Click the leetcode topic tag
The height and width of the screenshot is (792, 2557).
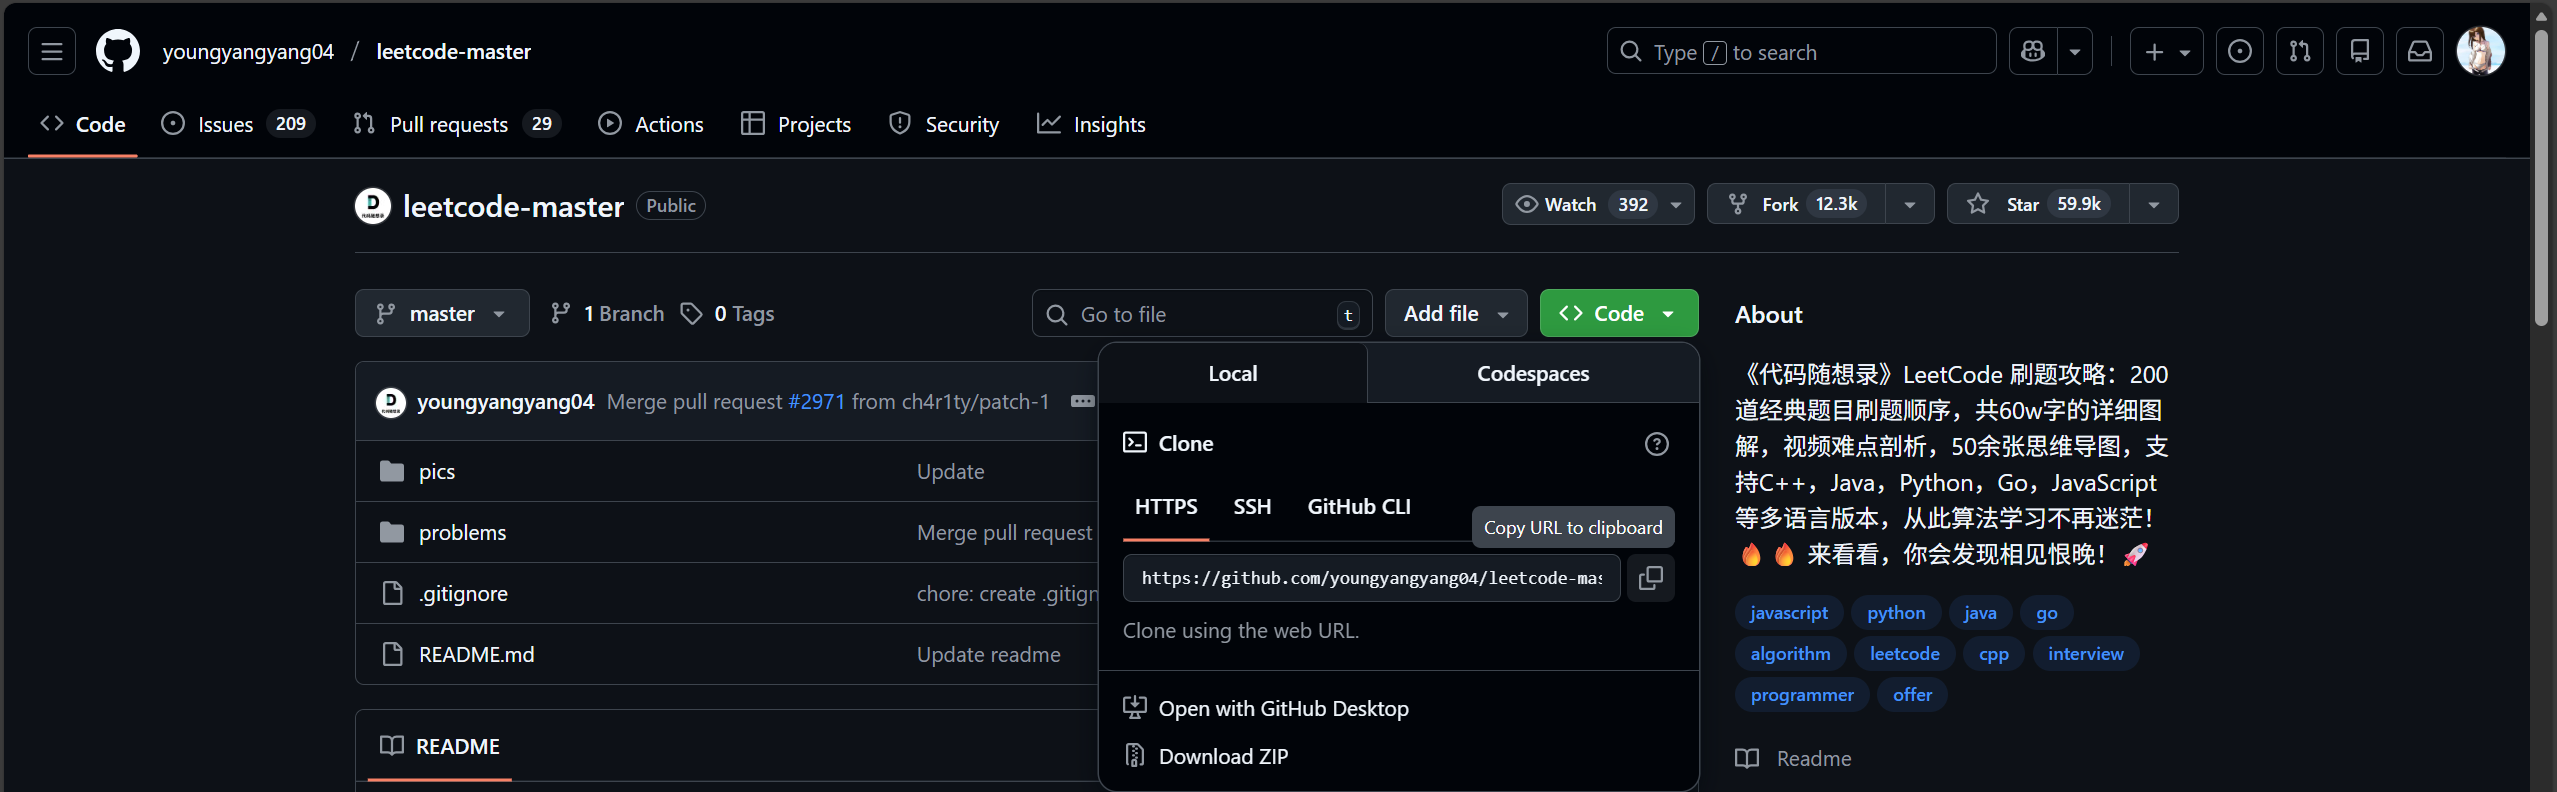click(1905, 654)
